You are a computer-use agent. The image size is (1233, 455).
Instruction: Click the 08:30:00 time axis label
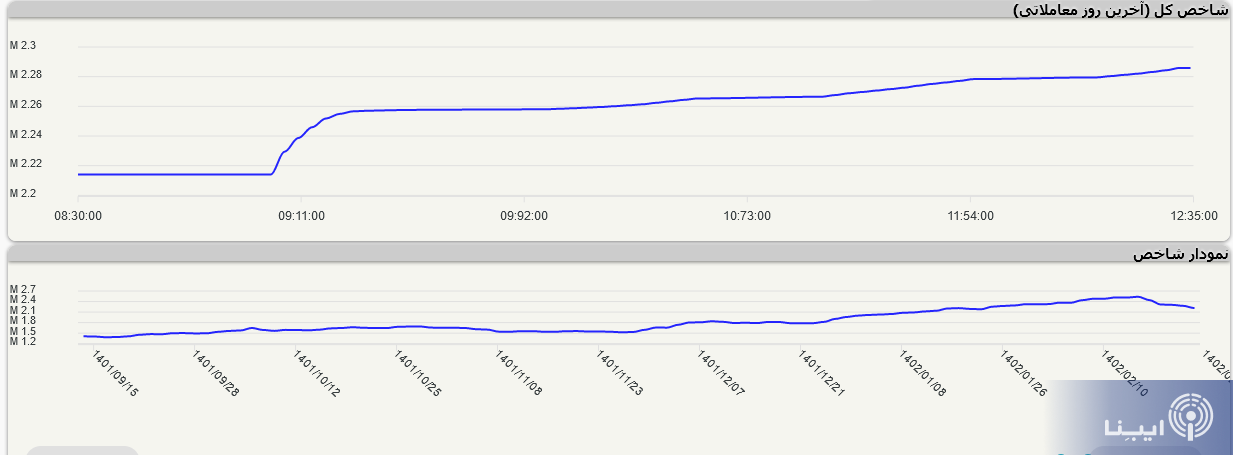(78, 215)
